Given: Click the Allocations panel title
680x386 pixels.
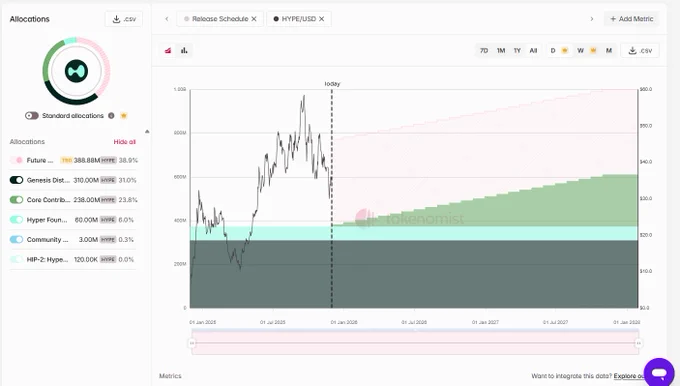Looking at the screenshot, I should 29,19.
